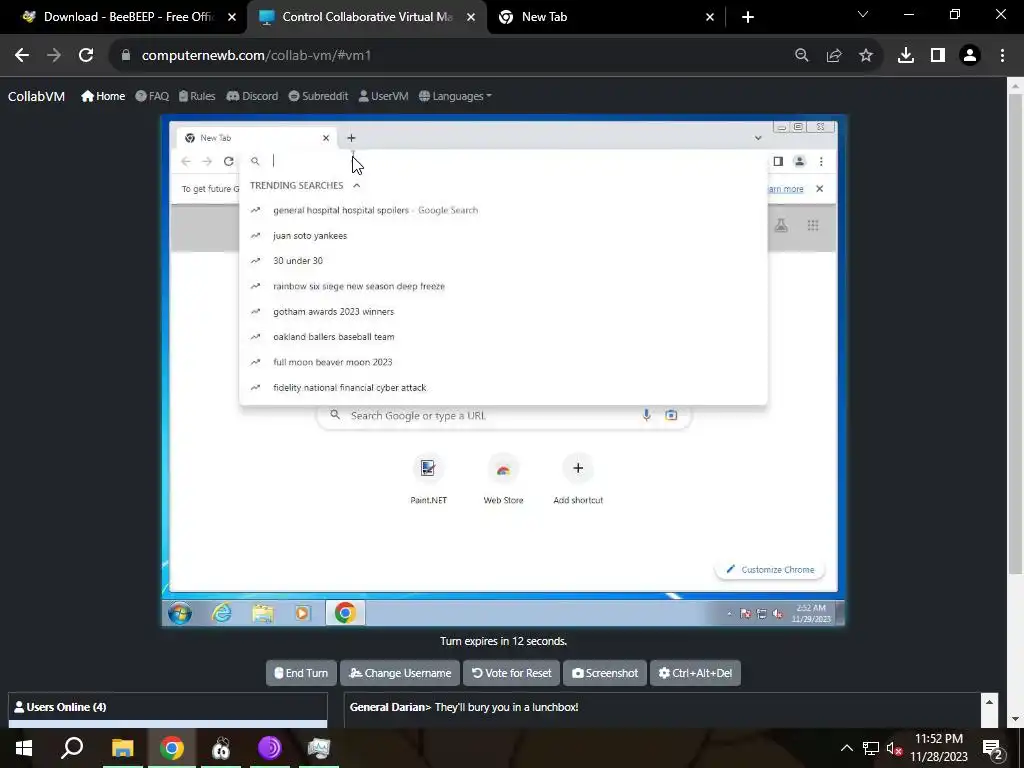Screen dimensions: 1024x768
Task: Select the '30 under 30' suggestion
Action: point(503,261)
